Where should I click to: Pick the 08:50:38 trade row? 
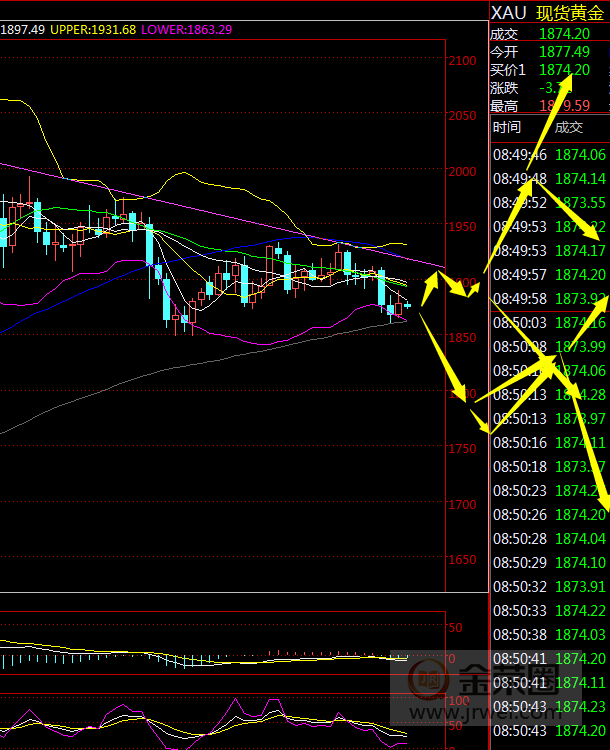[x=548, y=635]
